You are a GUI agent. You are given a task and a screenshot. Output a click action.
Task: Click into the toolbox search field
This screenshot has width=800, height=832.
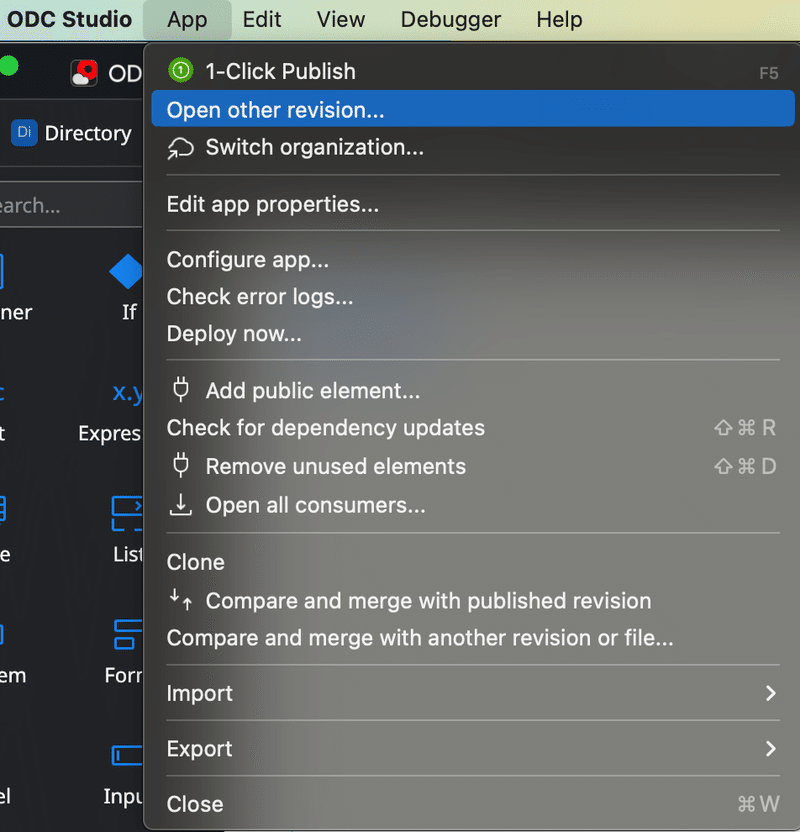point(71,205)
